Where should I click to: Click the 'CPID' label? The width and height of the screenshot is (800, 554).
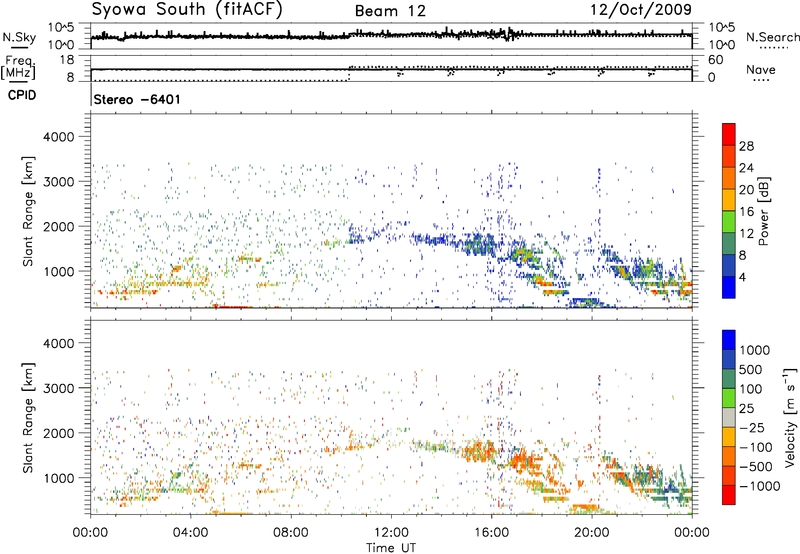pyautogui.click(x=22, y=95)
